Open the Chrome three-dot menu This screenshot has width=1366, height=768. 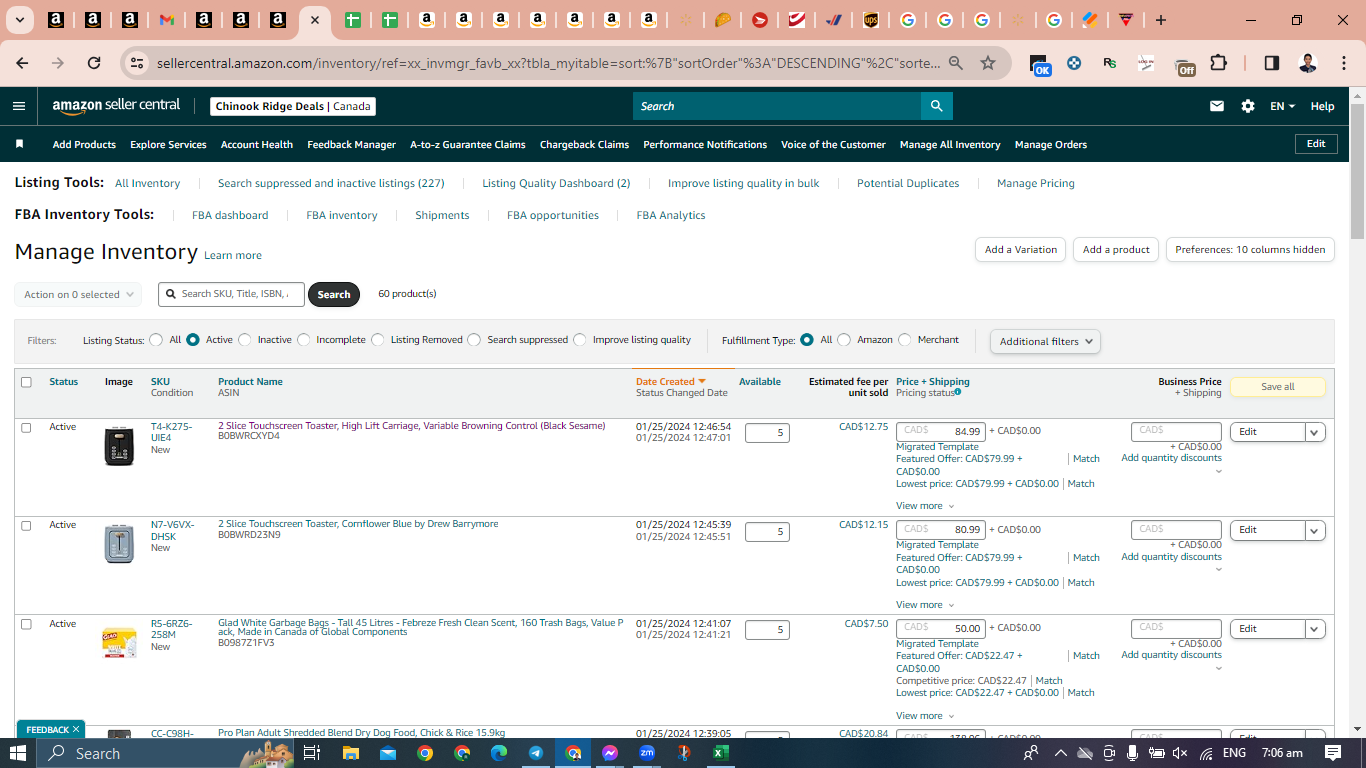click(x=1343, y=63)
